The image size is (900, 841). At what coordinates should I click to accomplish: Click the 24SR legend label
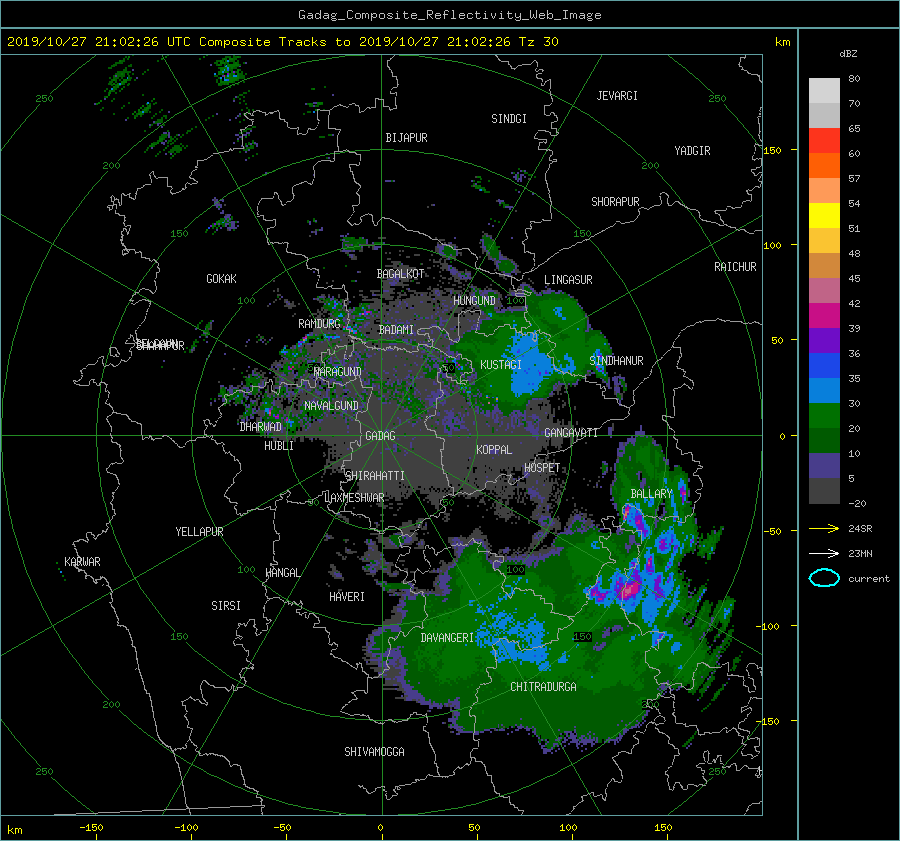pyautogui.click(x=860, y=528)
